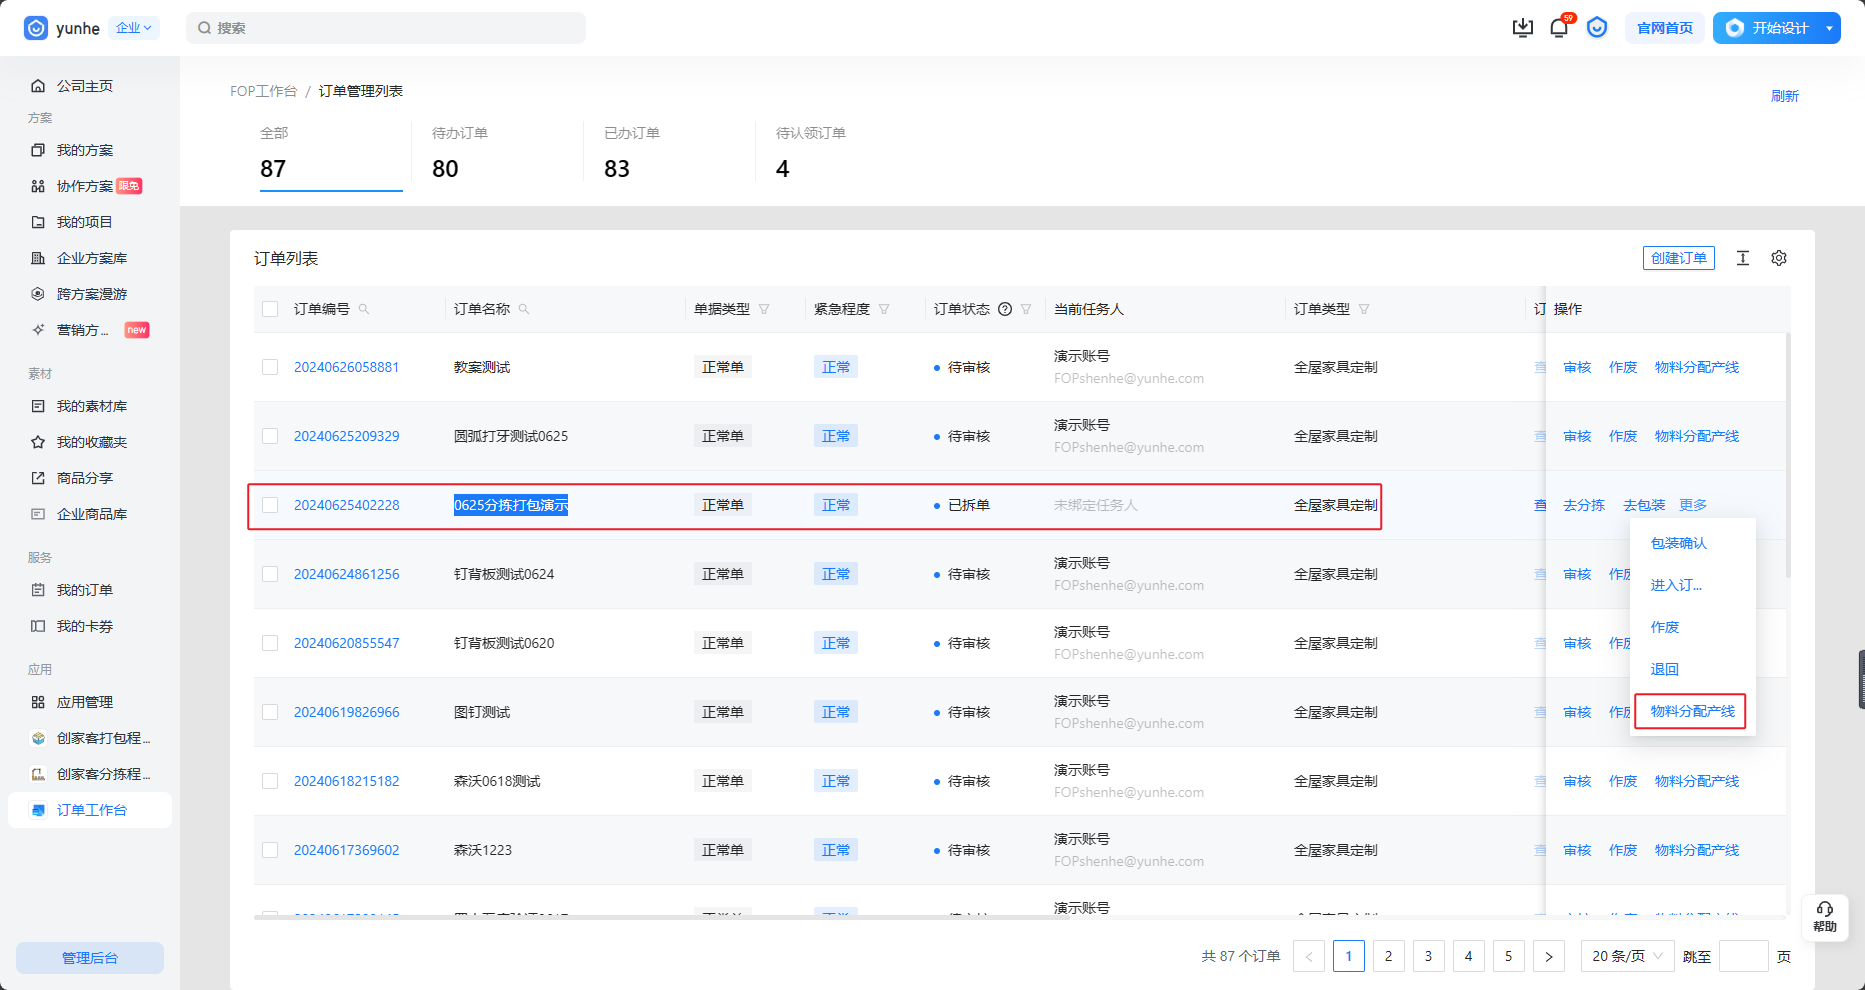Click the download icon in the top bar
Viewport: 1865px width, 990px height.
tap(1522, 28)
